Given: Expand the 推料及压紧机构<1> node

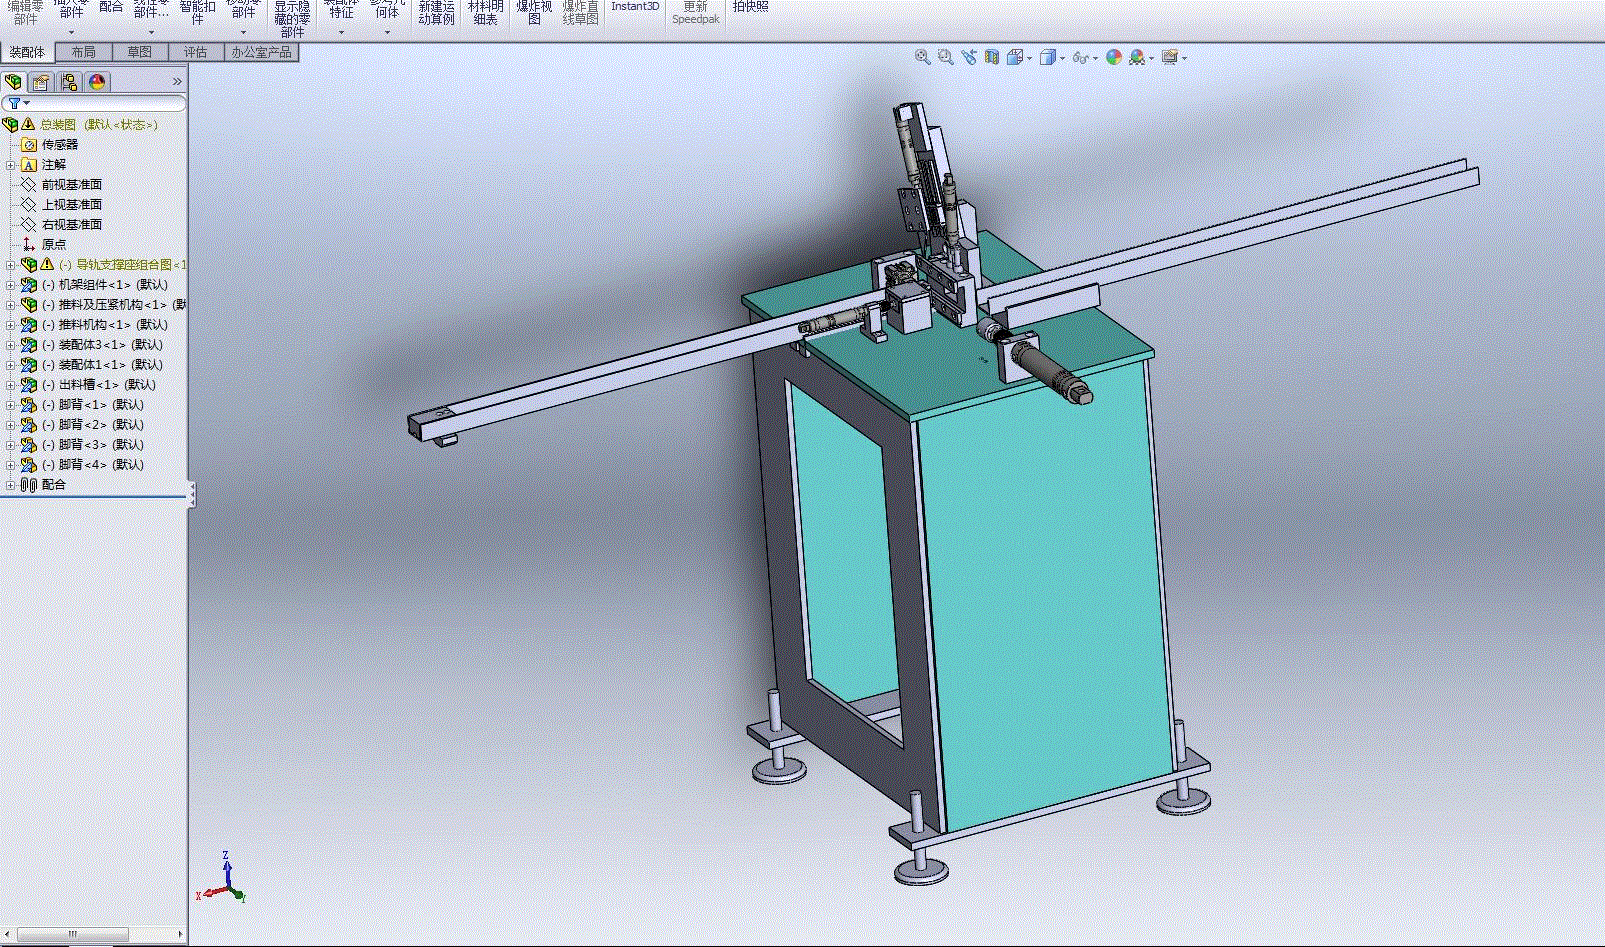Looking at the screenshot, I should [10, 305].
